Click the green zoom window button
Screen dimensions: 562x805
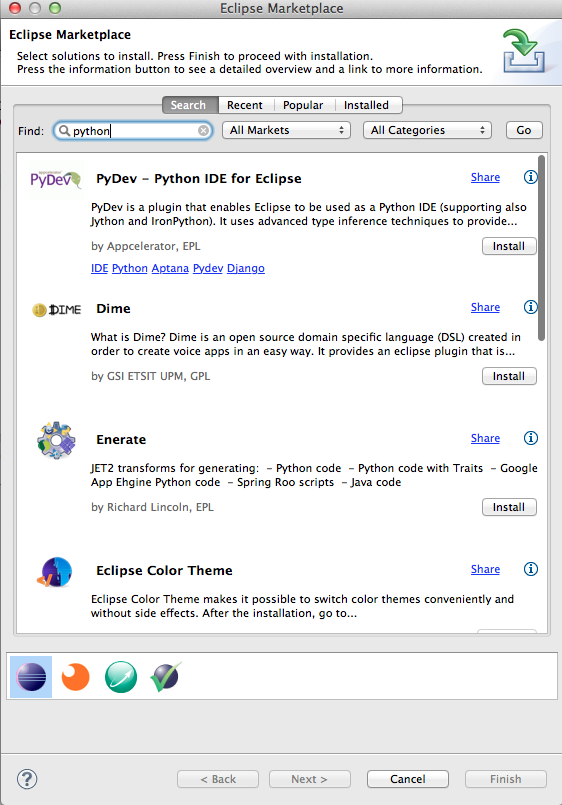[55, 8]
